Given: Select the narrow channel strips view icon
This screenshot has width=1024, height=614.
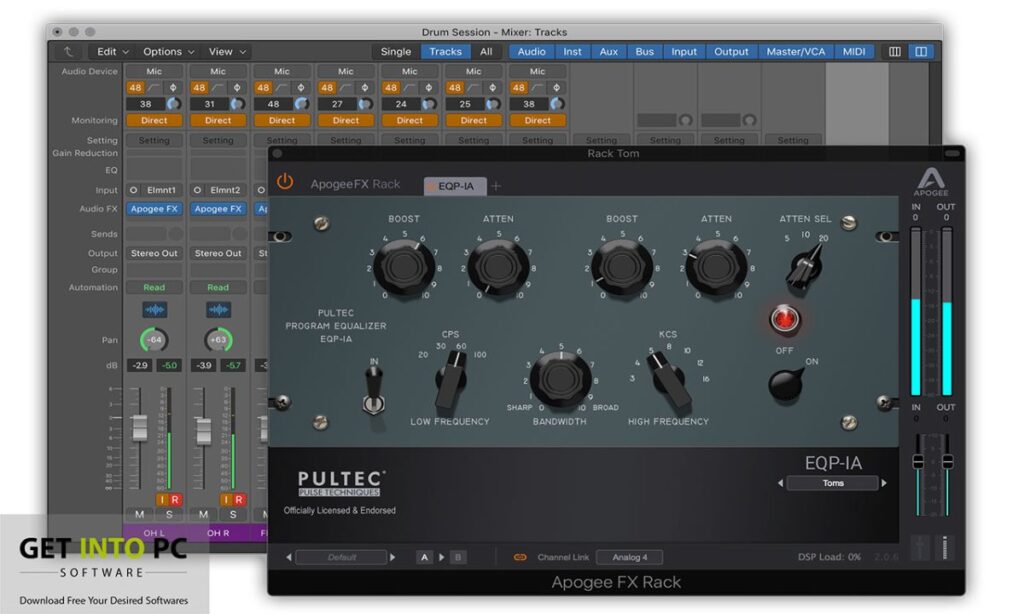Looking at the screenshot, I should click(895, 52).
